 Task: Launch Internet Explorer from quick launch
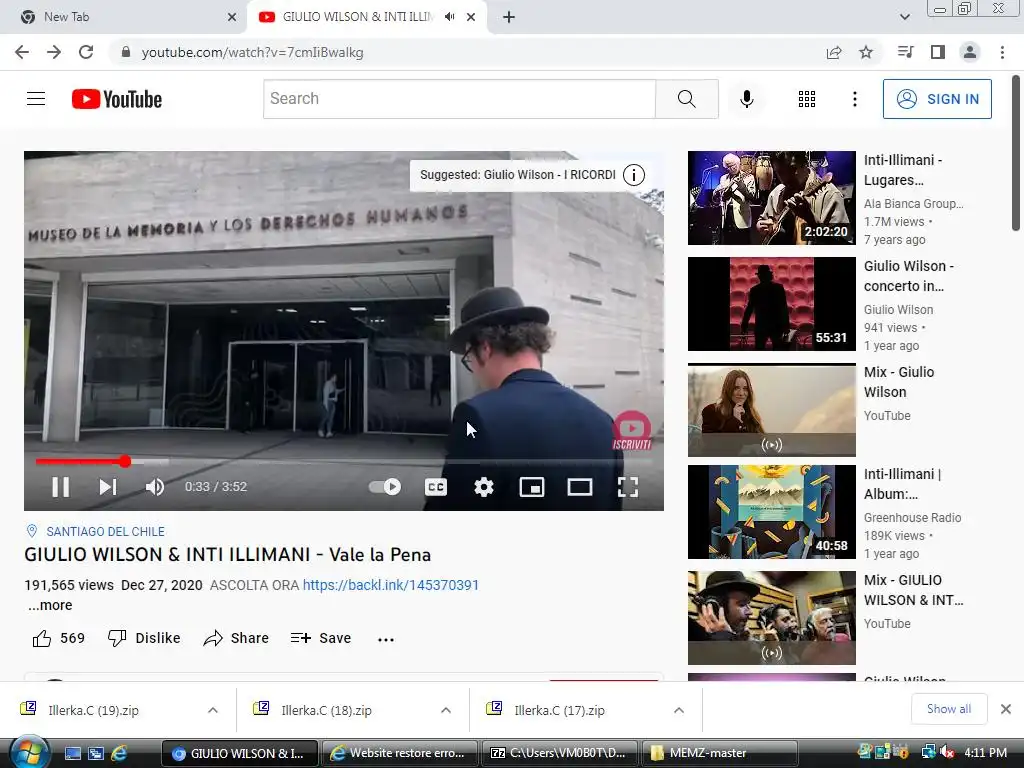(120, 753)
